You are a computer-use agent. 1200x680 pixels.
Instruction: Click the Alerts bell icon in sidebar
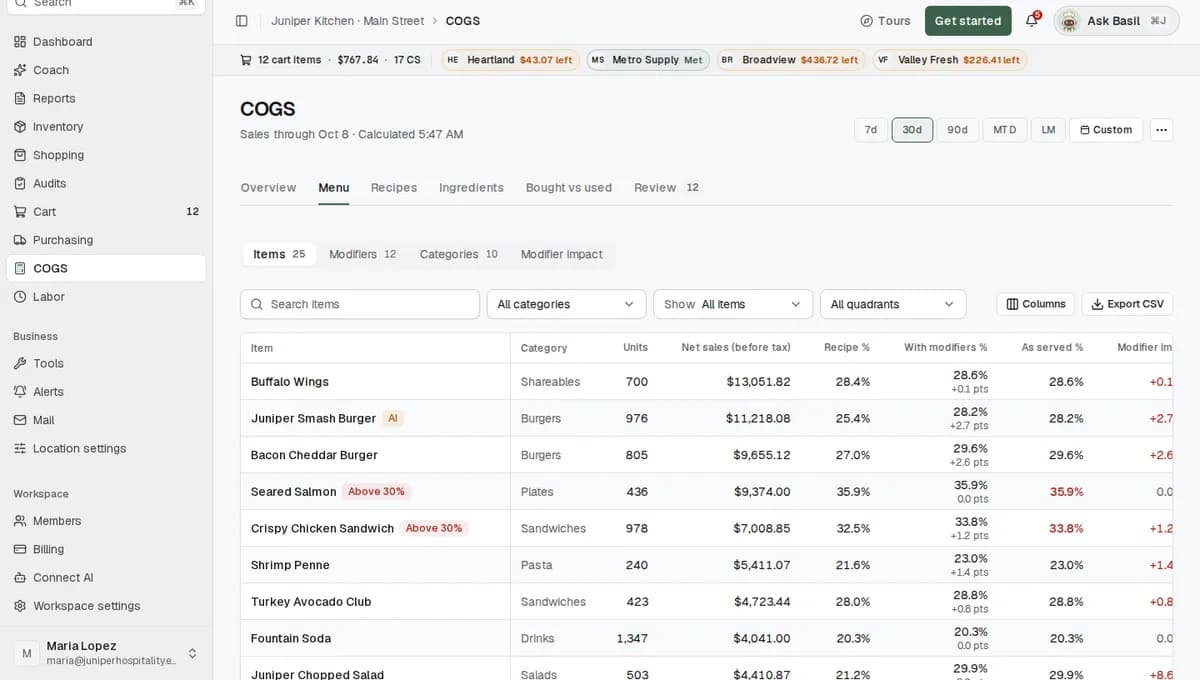click(x=20, y=392)
